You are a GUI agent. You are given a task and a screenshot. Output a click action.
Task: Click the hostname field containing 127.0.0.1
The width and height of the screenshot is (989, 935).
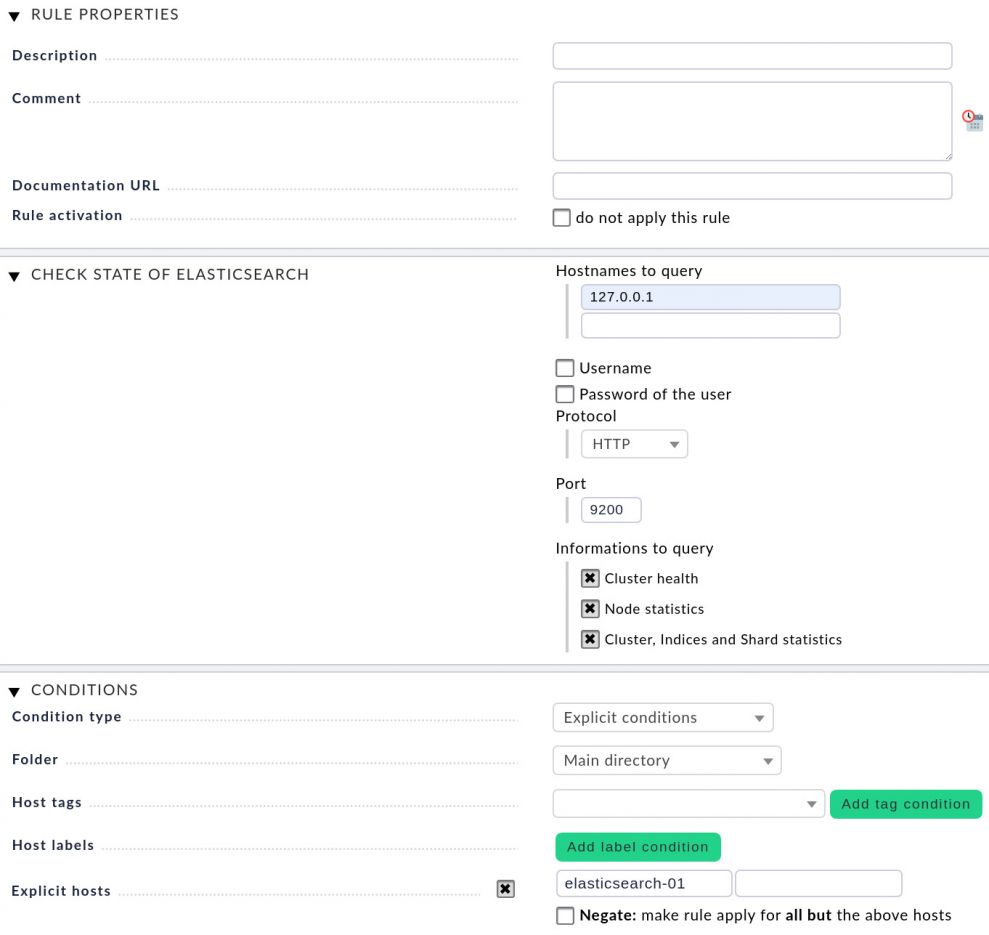(711, 297)
